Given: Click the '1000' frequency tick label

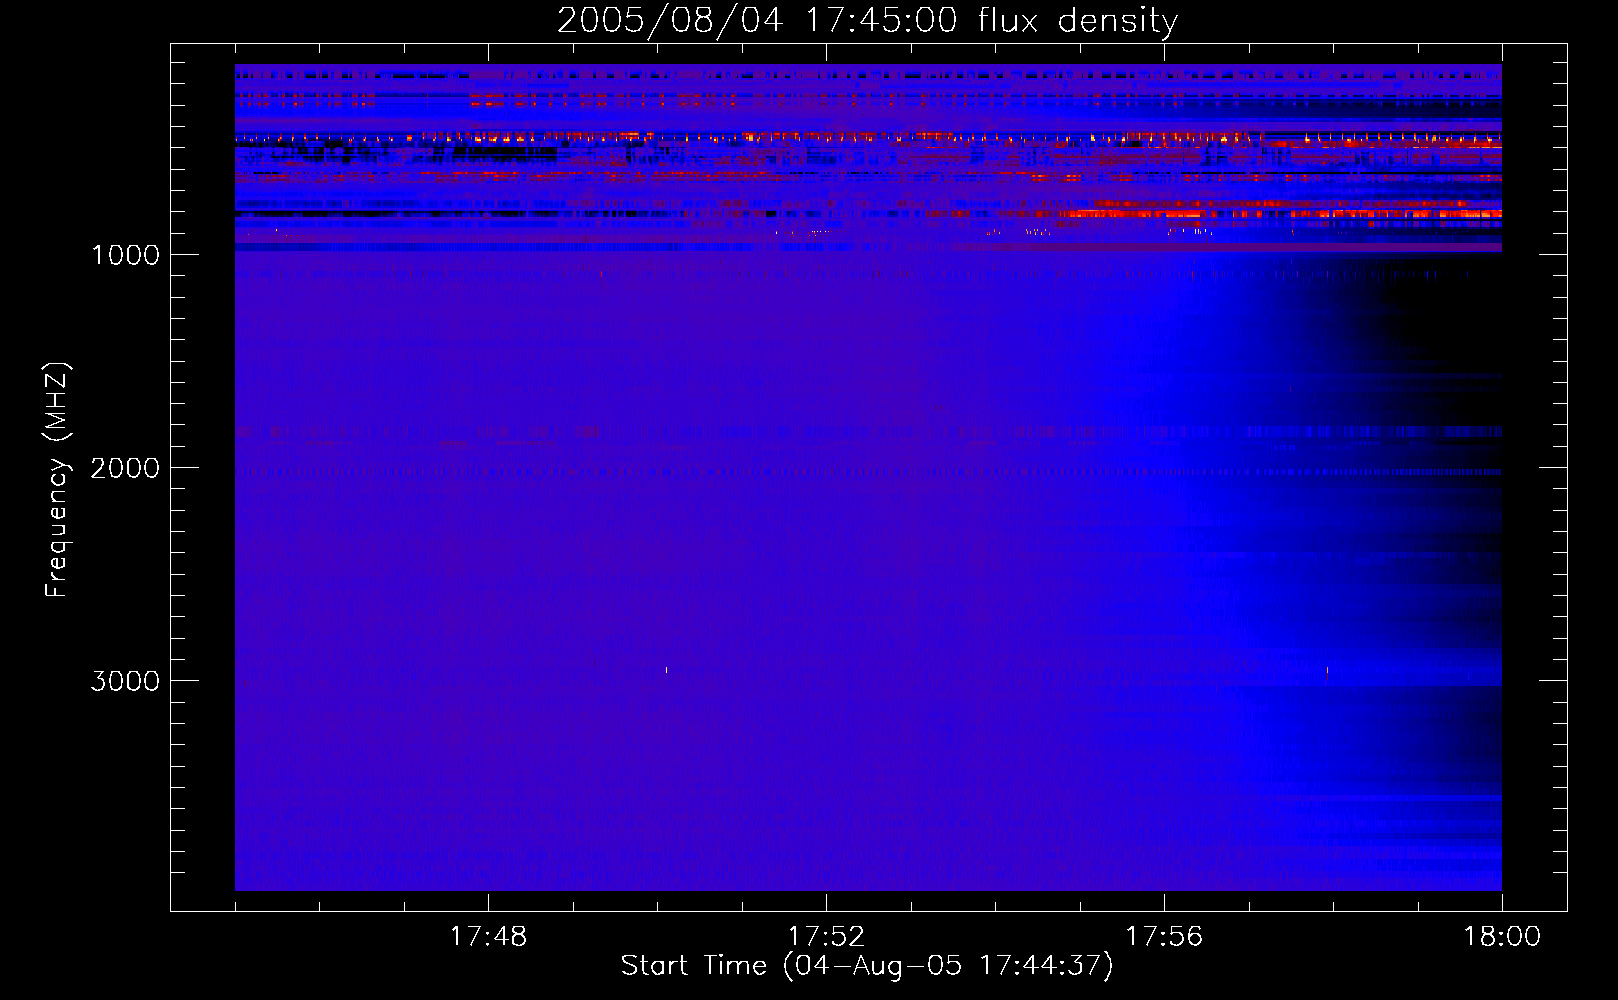Looking at the screenshot, I should tap(126, 255).
